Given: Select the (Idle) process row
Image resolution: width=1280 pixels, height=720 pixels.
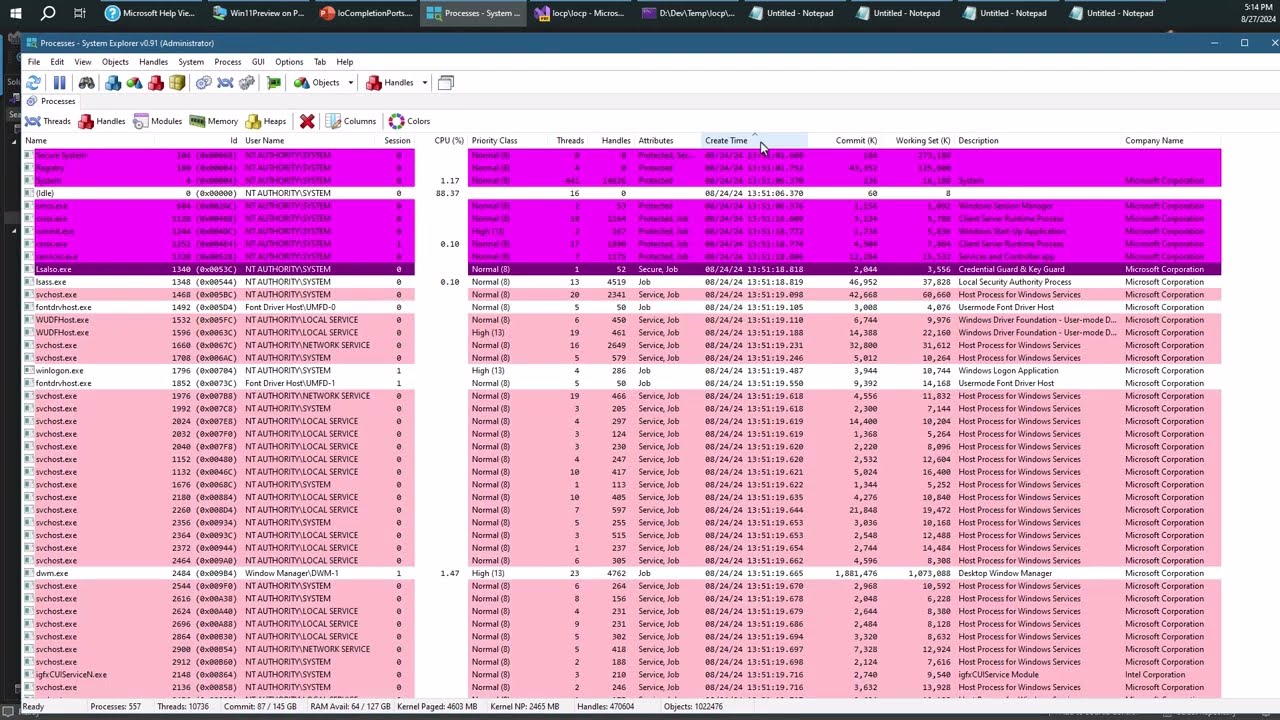Looking at the screenshot, I should tap(622, 193).
